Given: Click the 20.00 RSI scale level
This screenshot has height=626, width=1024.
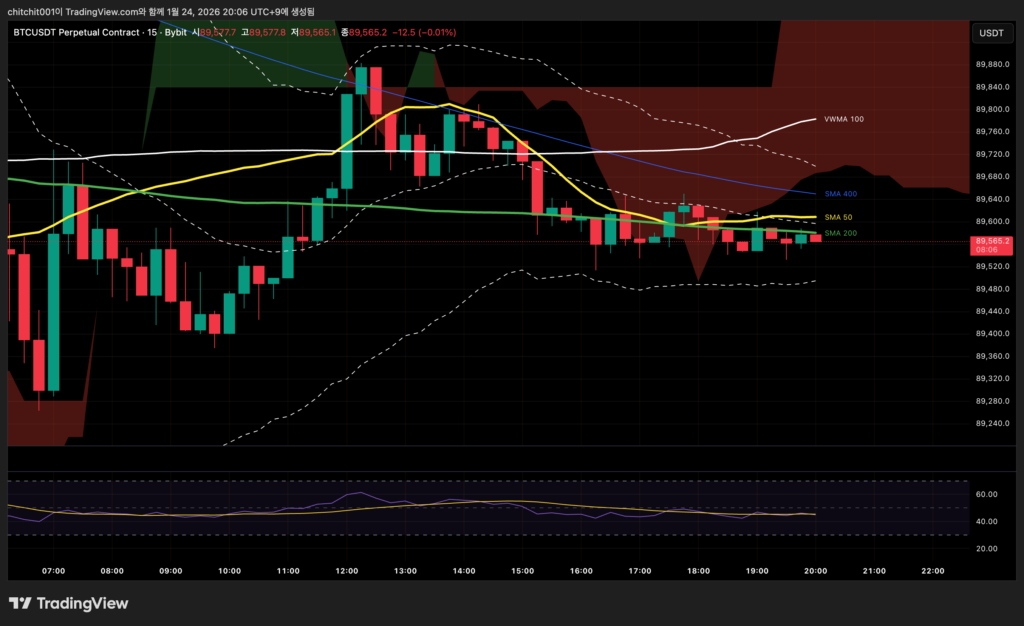Looking at the screenshot, I should (x=987, y=549).
